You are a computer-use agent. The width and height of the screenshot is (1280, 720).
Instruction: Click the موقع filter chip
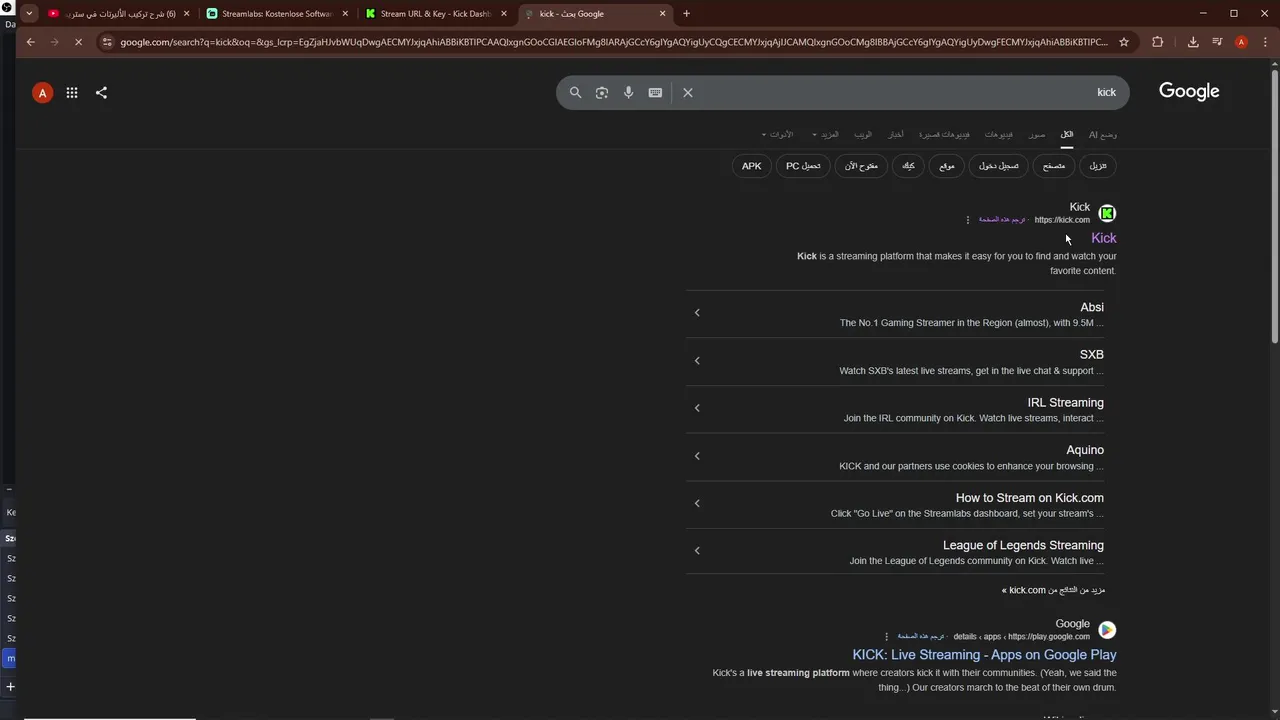[947, 166]
